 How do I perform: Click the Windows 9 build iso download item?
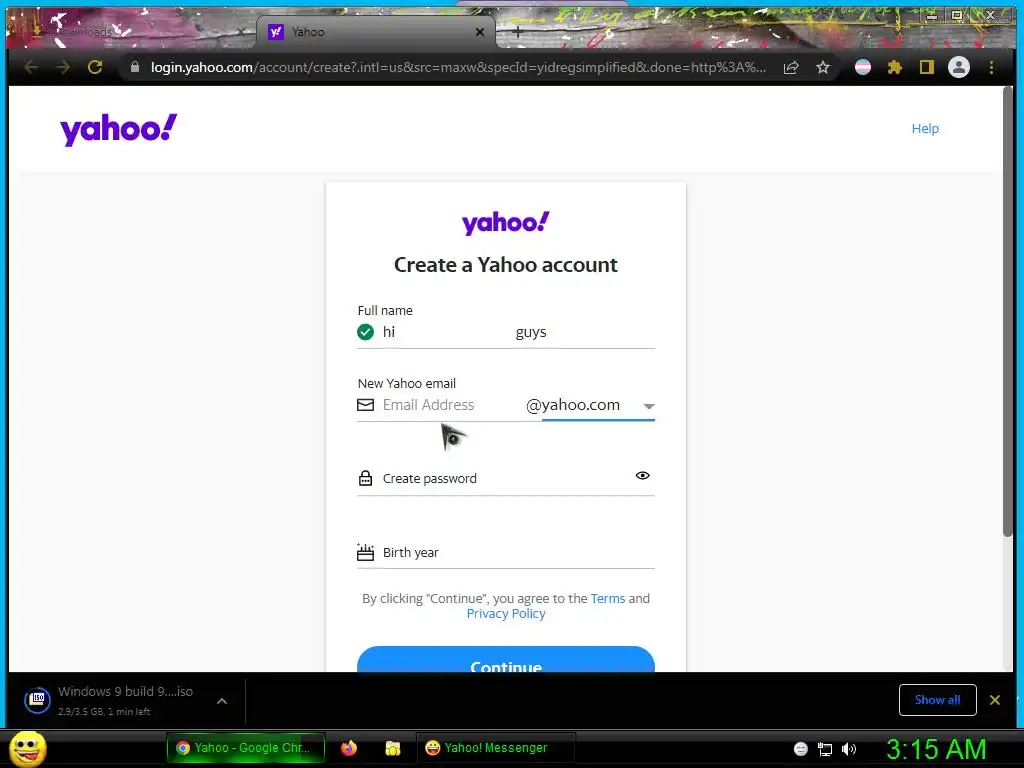(x=125, y=700)
